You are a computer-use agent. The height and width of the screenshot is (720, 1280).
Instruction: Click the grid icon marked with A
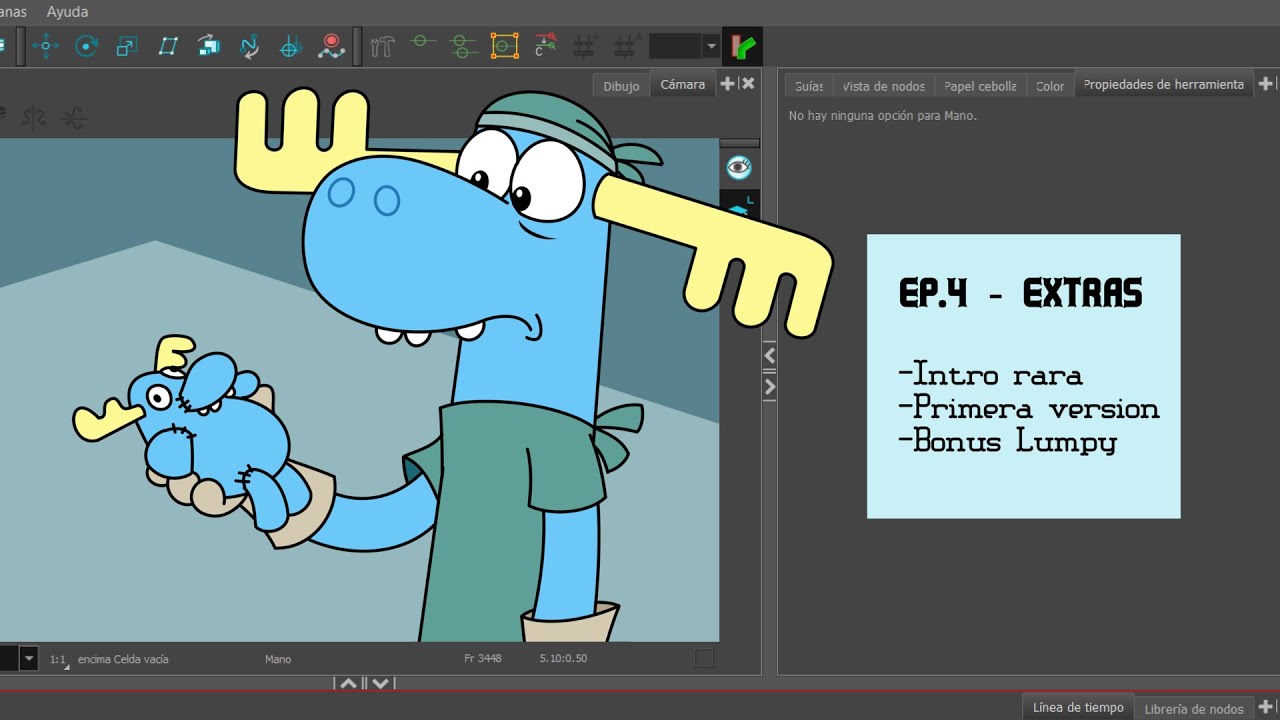(x=627, y=46)
